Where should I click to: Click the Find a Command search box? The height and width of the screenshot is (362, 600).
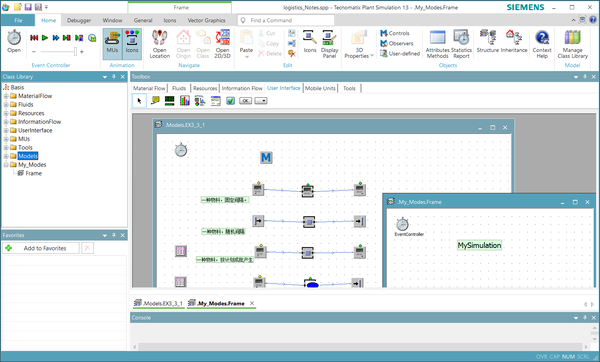click(285, 20)
